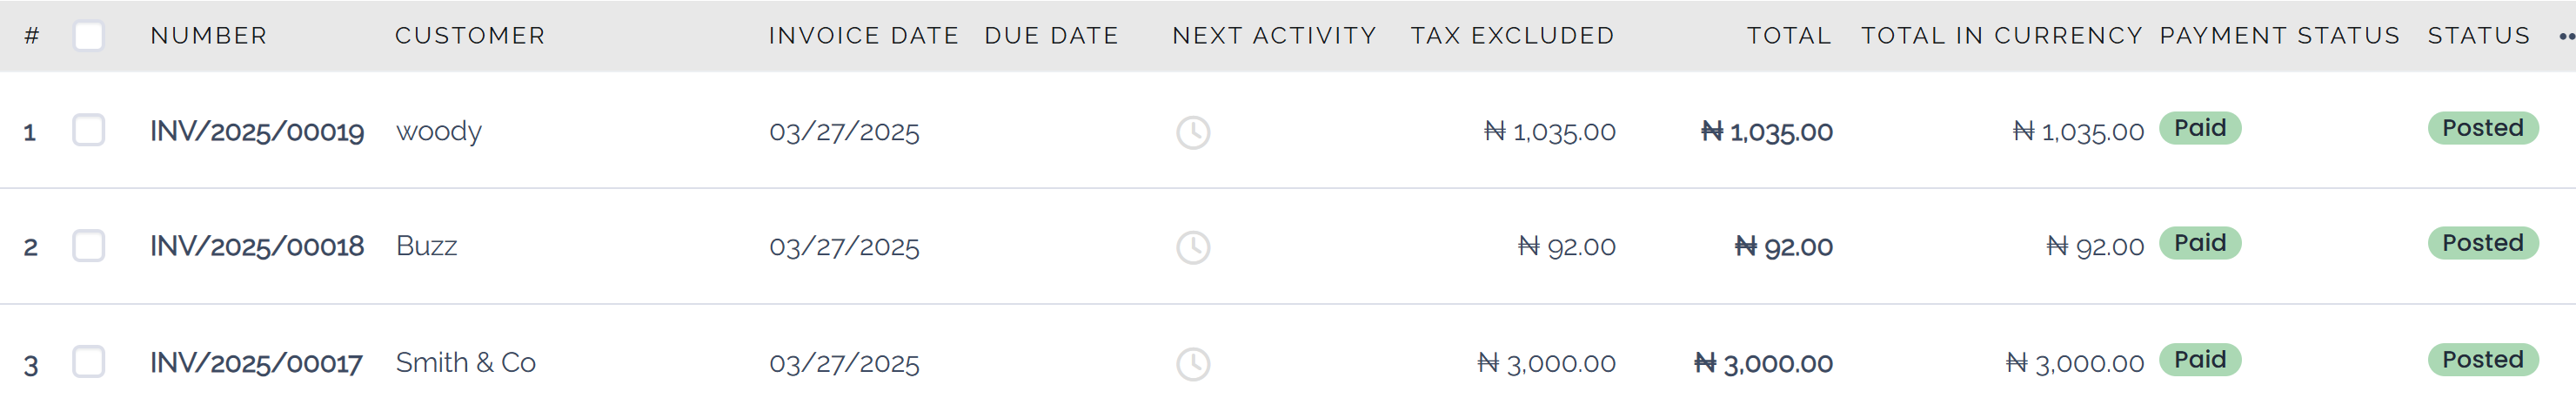Screen dimensions: 2576x405
Task: Open the Smith & Co customer invoice
Action: tap(465, 362)
